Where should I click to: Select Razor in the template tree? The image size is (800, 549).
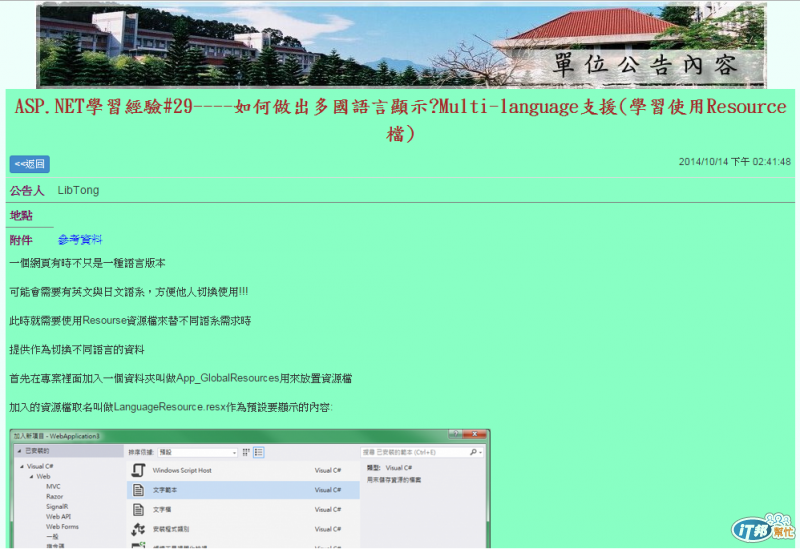[55, 496]
